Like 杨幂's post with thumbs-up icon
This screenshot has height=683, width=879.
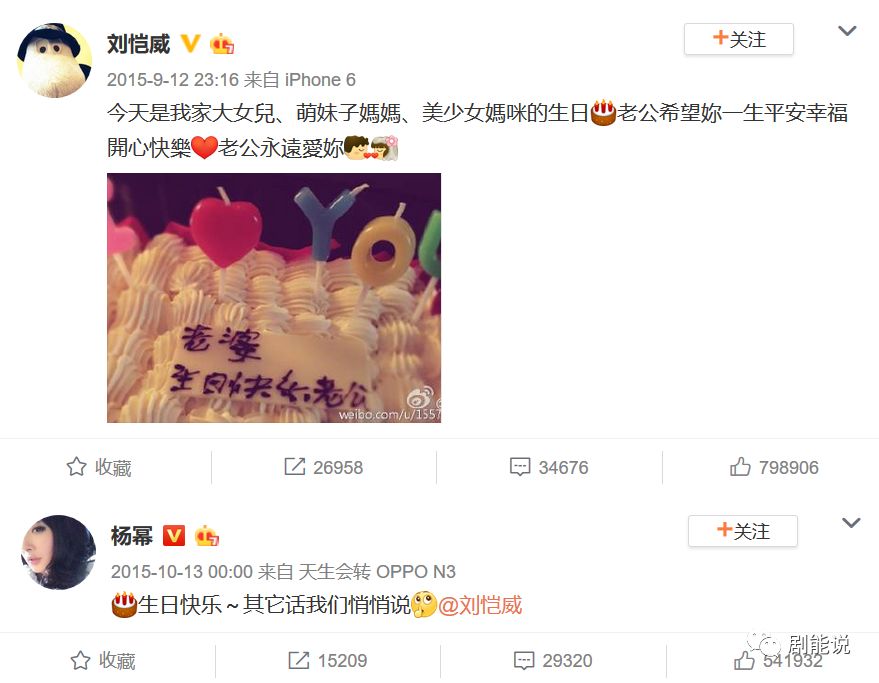point(744,661)
